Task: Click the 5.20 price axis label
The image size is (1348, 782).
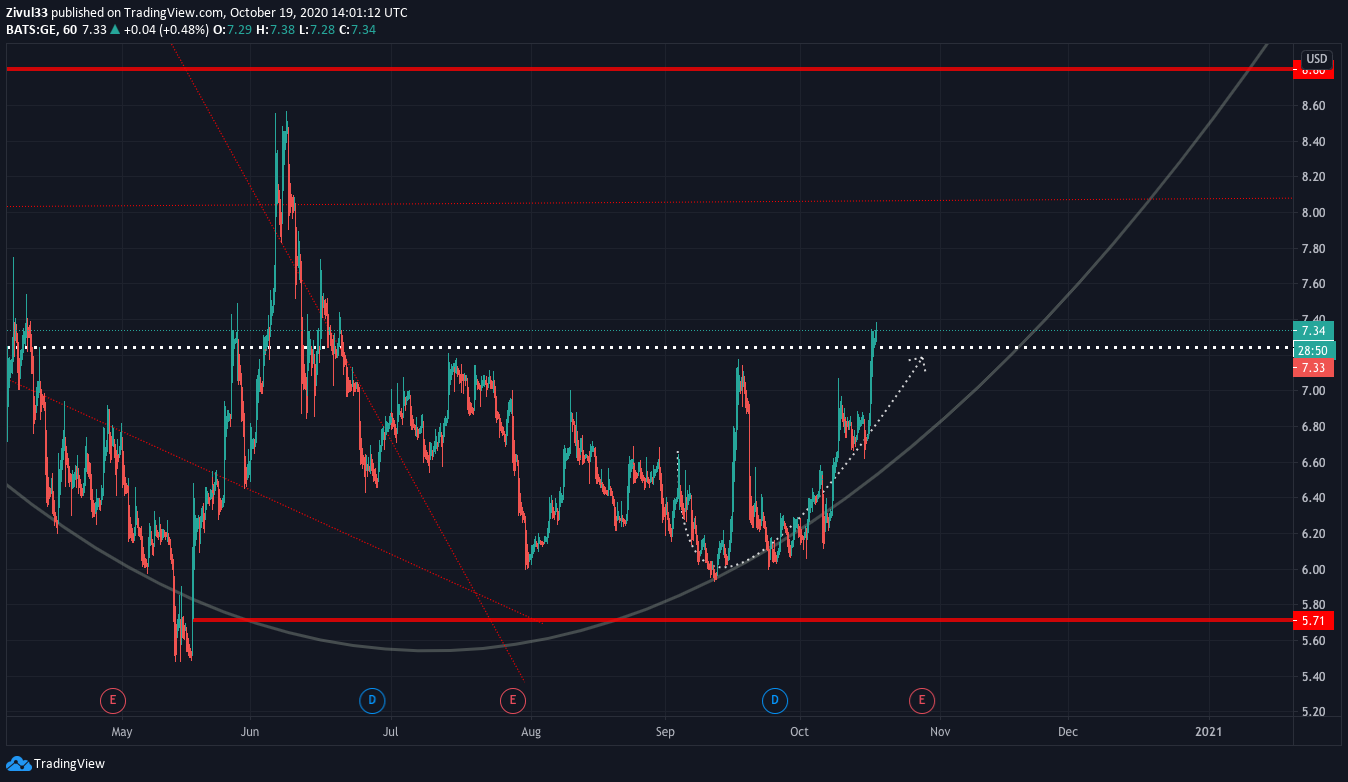Action: 1313,712
